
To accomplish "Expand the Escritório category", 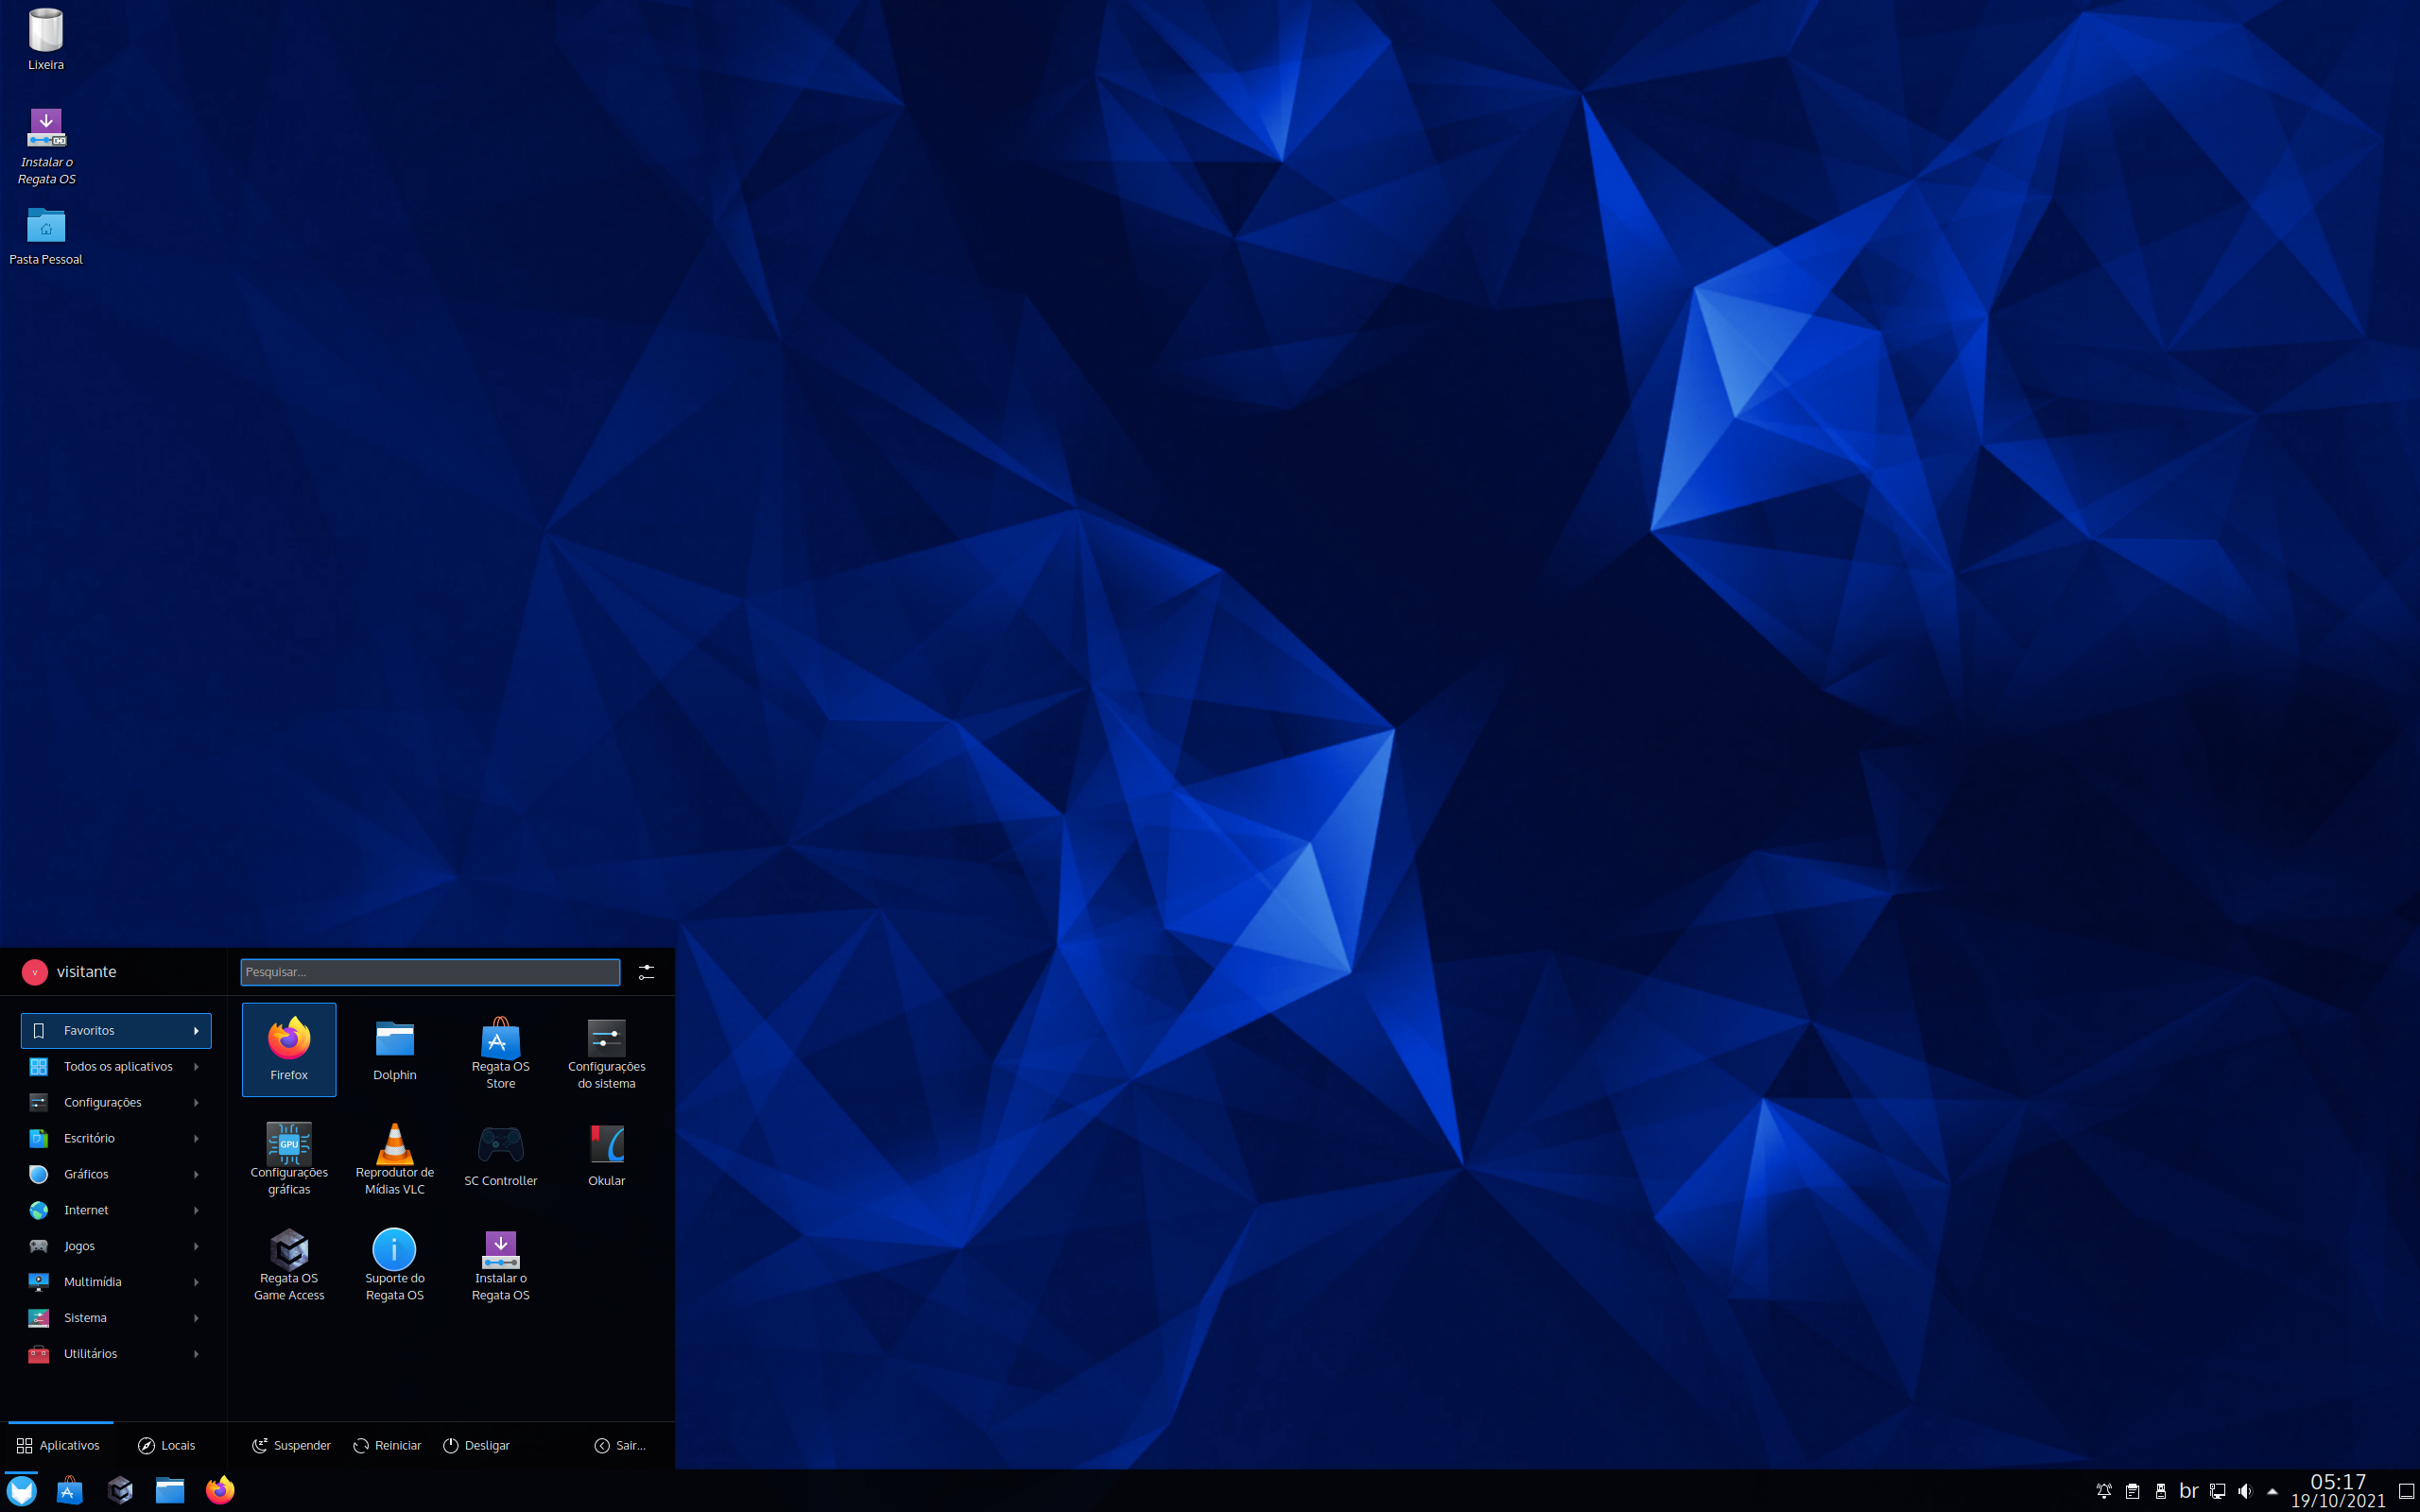I will (x=116, y=1138).
